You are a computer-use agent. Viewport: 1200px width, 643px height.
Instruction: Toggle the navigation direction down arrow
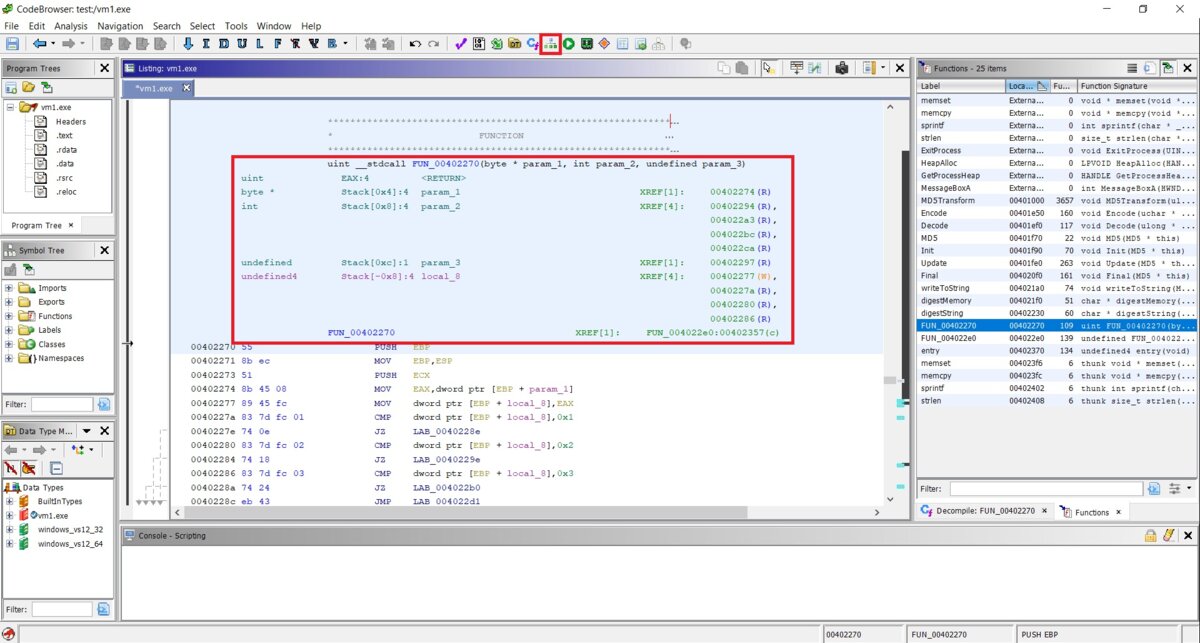click(188, 44)
